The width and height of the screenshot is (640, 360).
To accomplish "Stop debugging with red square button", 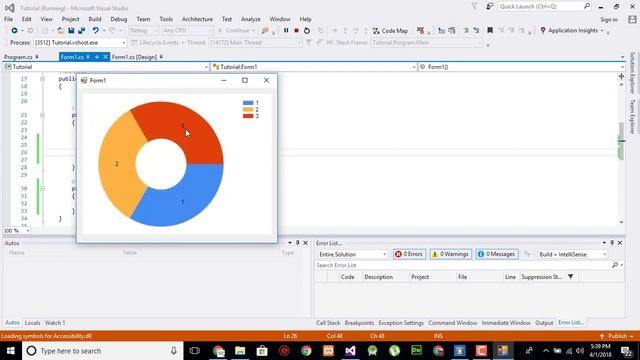I will [297, 31].
